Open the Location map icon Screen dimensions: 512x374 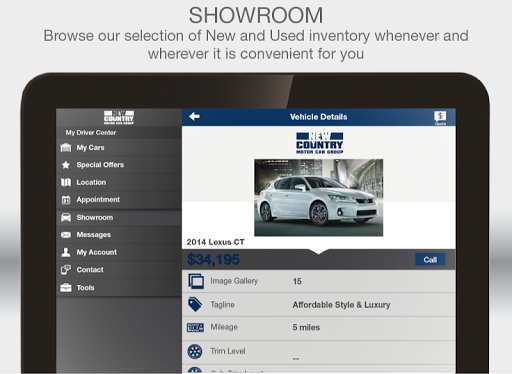click(x=66, y=182)
